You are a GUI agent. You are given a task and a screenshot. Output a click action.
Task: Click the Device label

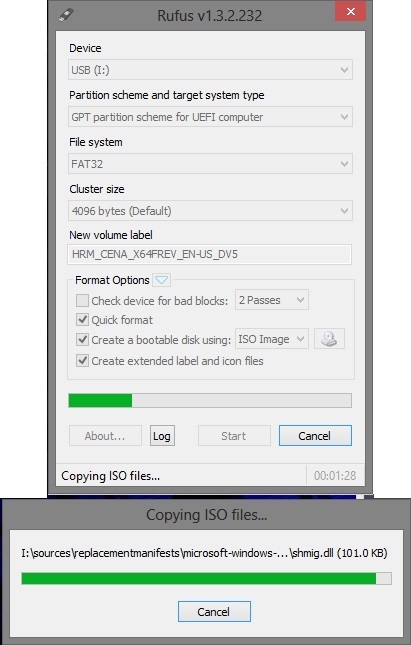85,48
